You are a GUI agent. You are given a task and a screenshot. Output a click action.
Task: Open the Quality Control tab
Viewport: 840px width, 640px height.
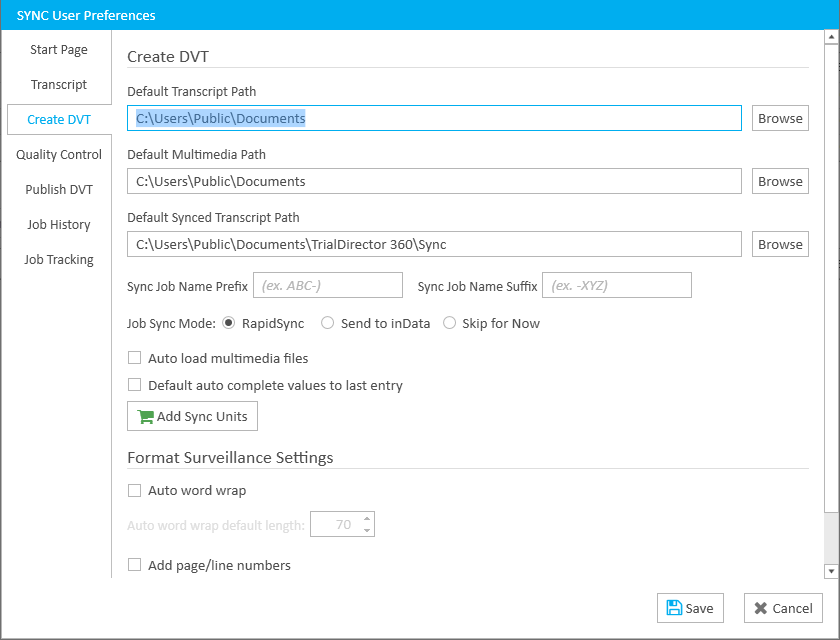click(x=59, y=154)
